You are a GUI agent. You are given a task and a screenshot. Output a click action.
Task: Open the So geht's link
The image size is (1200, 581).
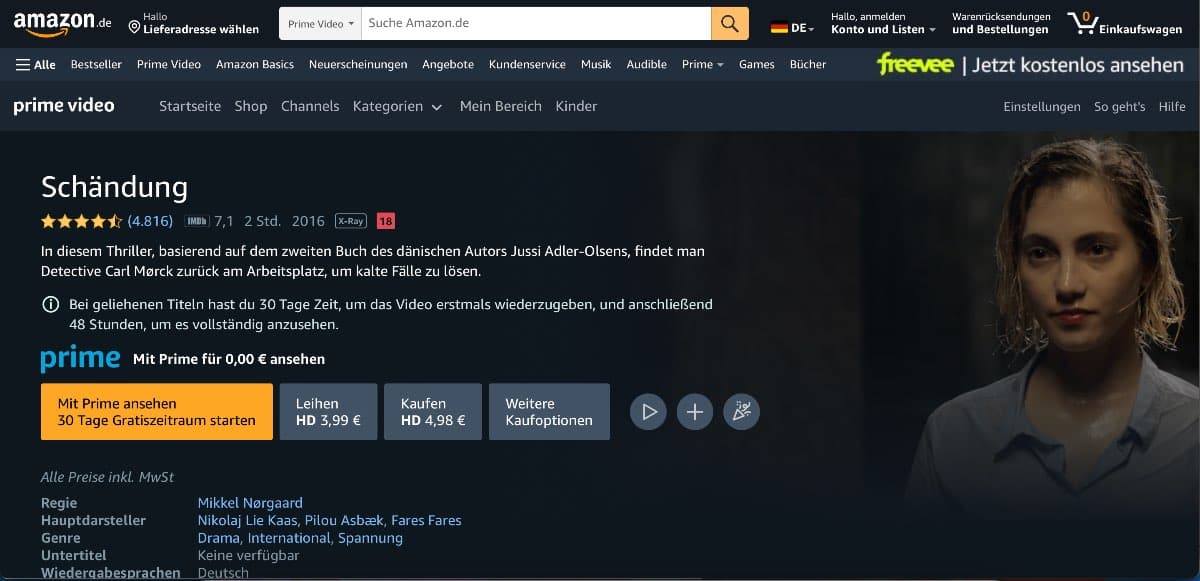(1119, 106)
